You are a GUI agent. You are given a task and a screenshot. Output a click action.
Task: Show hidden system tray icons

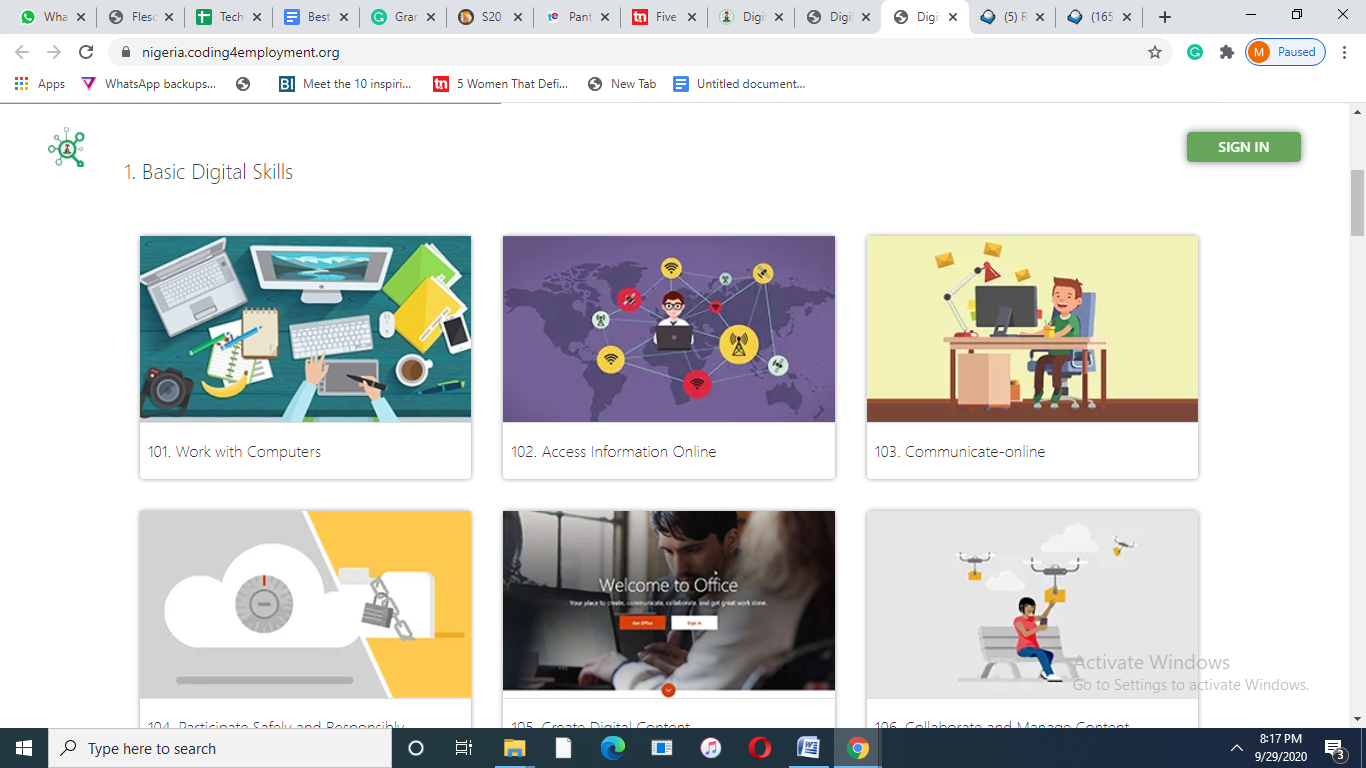coord(1237,748)
